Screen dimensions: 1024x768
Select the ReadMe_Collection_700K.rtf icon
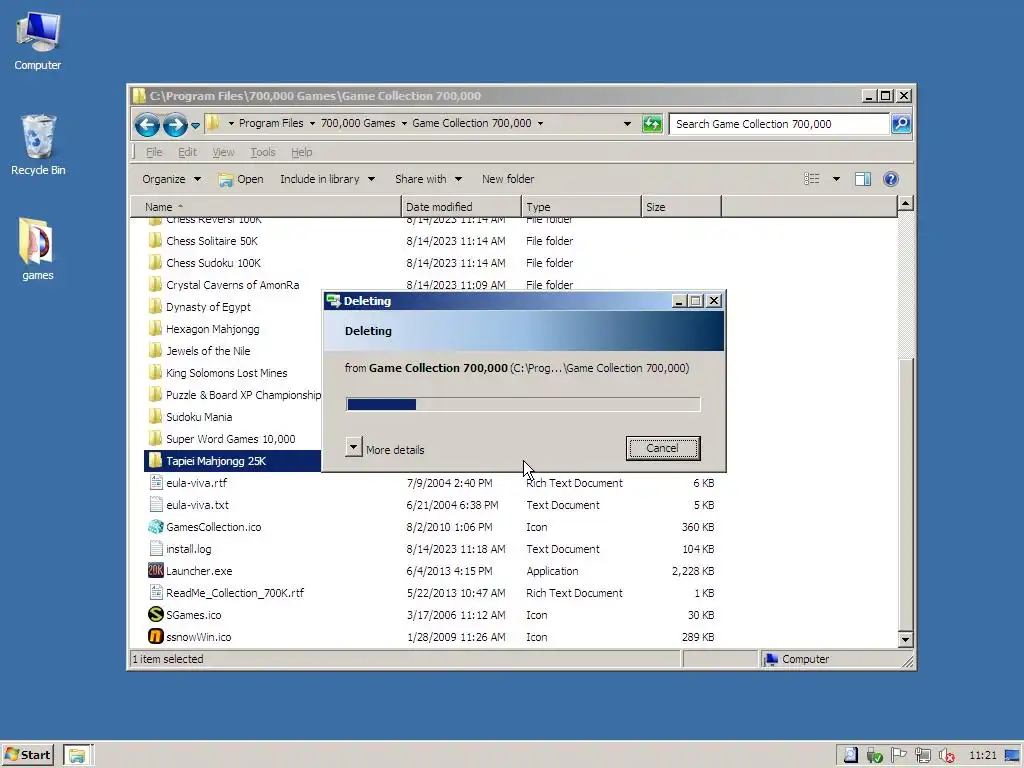pos(155,593)
